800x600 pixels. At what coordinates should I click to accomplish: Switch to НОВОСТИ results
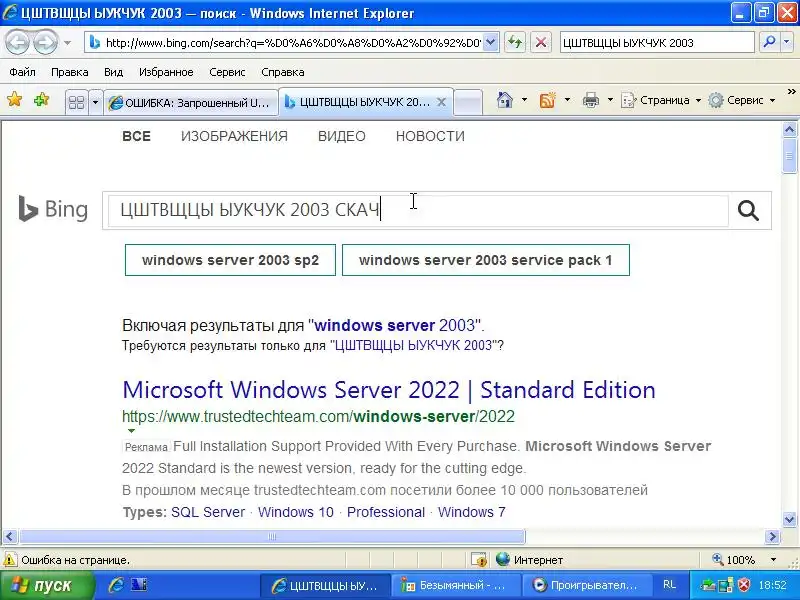tap(430, 136)
